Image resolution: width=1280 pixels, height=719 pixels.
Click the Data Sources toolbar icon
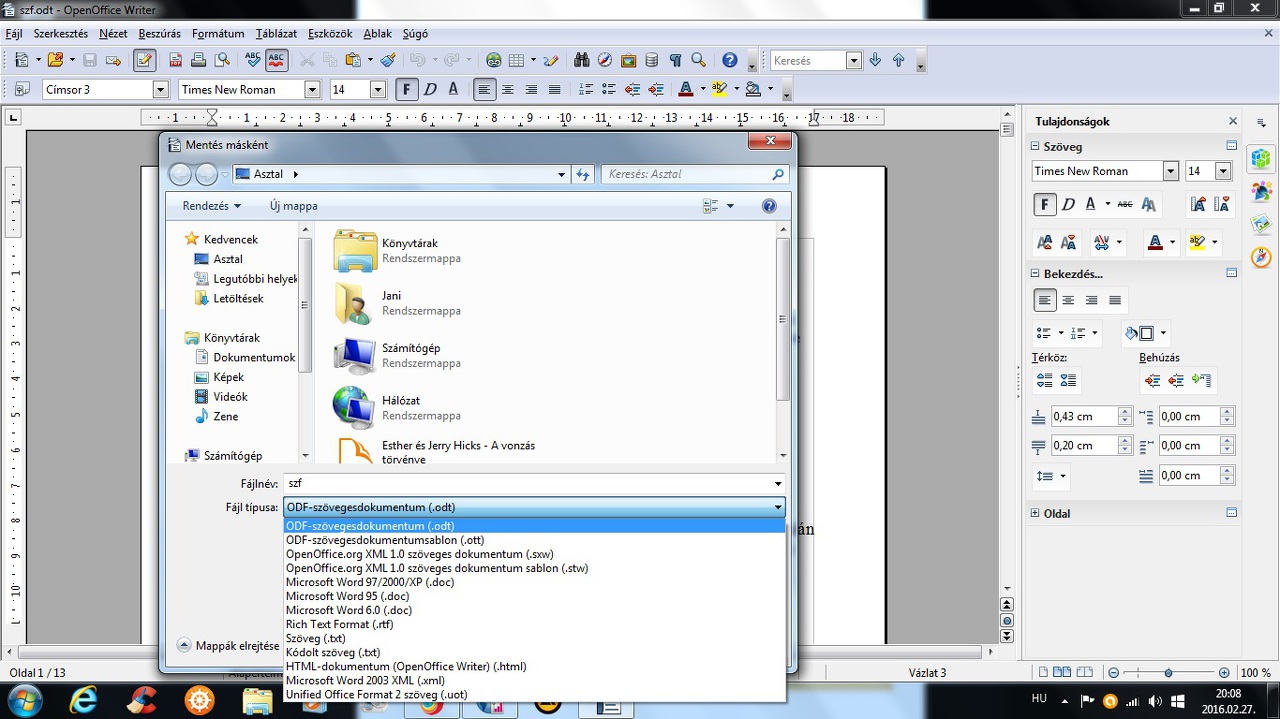point(652,60)
